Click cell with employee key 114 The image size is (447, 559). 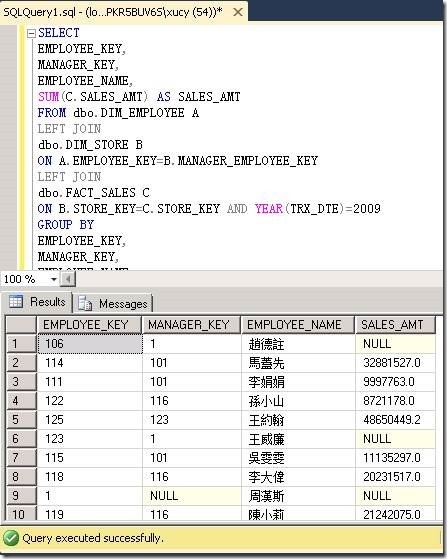tap(90, 363)
